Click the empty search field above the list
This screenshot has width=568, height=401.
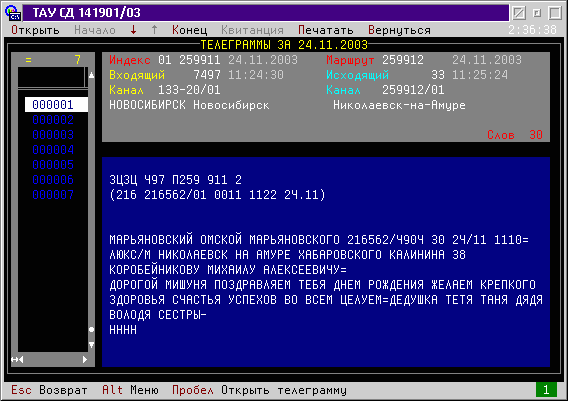[x=51, y=77]
